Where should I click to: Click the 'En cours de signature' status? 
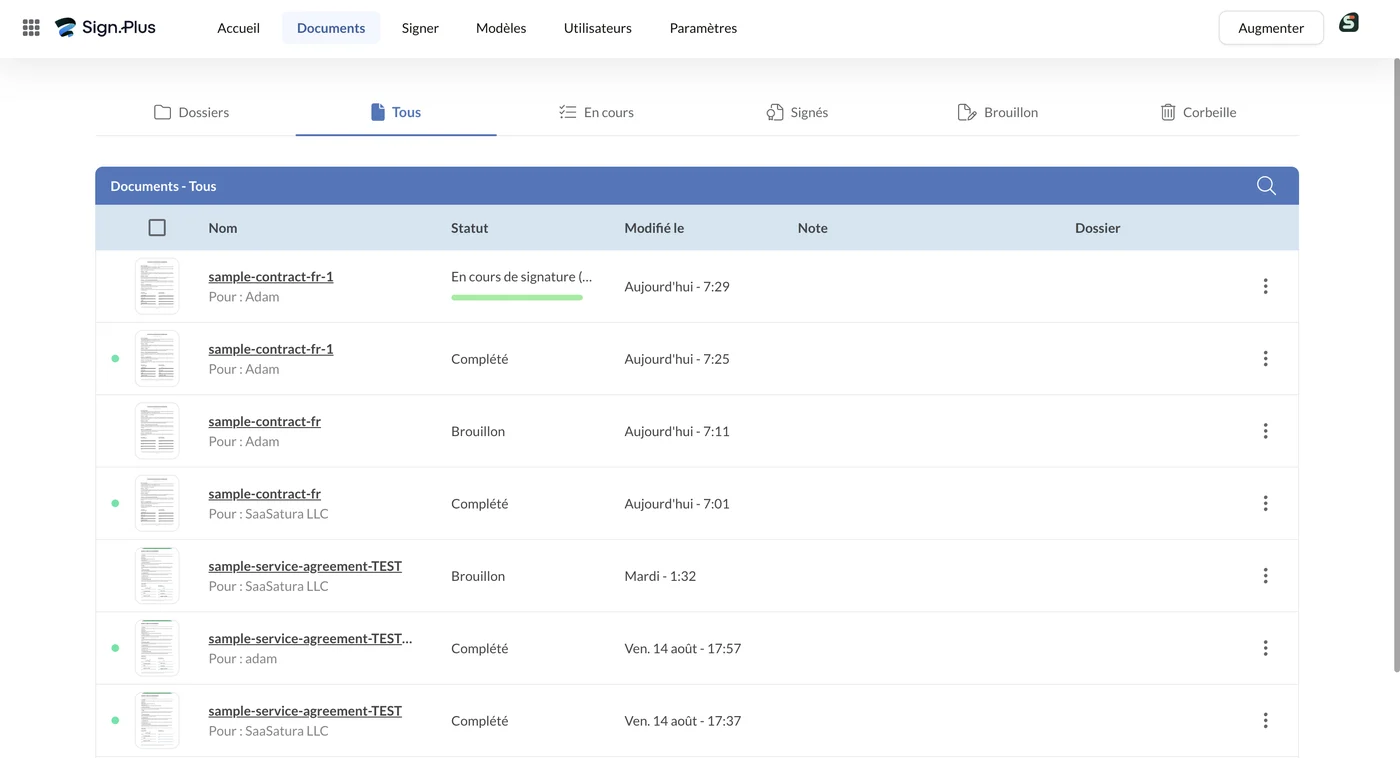pos(521,277)
